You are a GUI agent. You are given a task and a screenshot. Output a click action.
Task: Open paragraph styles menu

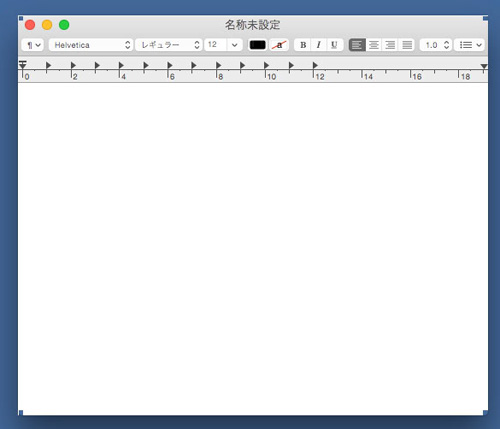click(x=33, y=45)
